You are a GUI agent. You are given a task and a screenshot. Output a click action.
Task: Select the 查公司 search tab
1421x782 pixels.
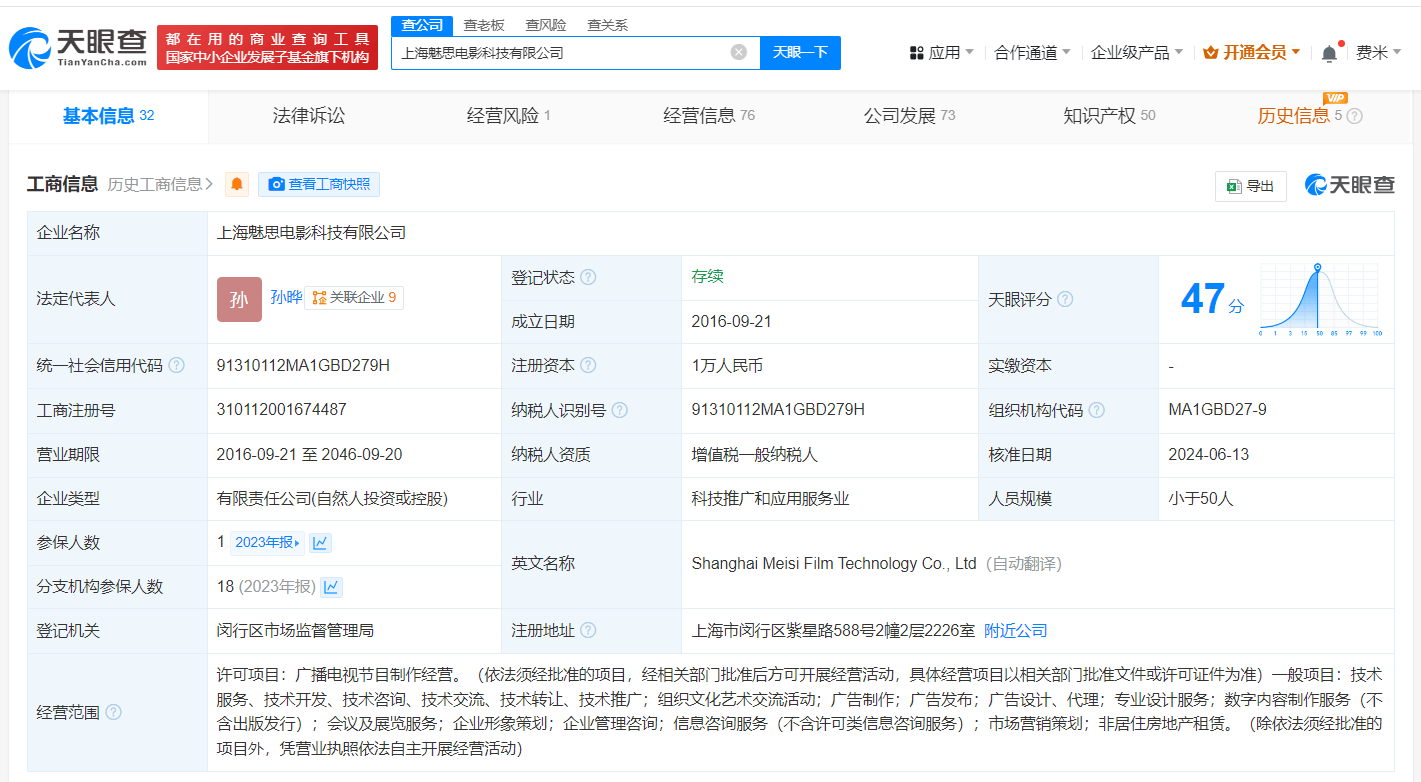(x=421, y=25)
